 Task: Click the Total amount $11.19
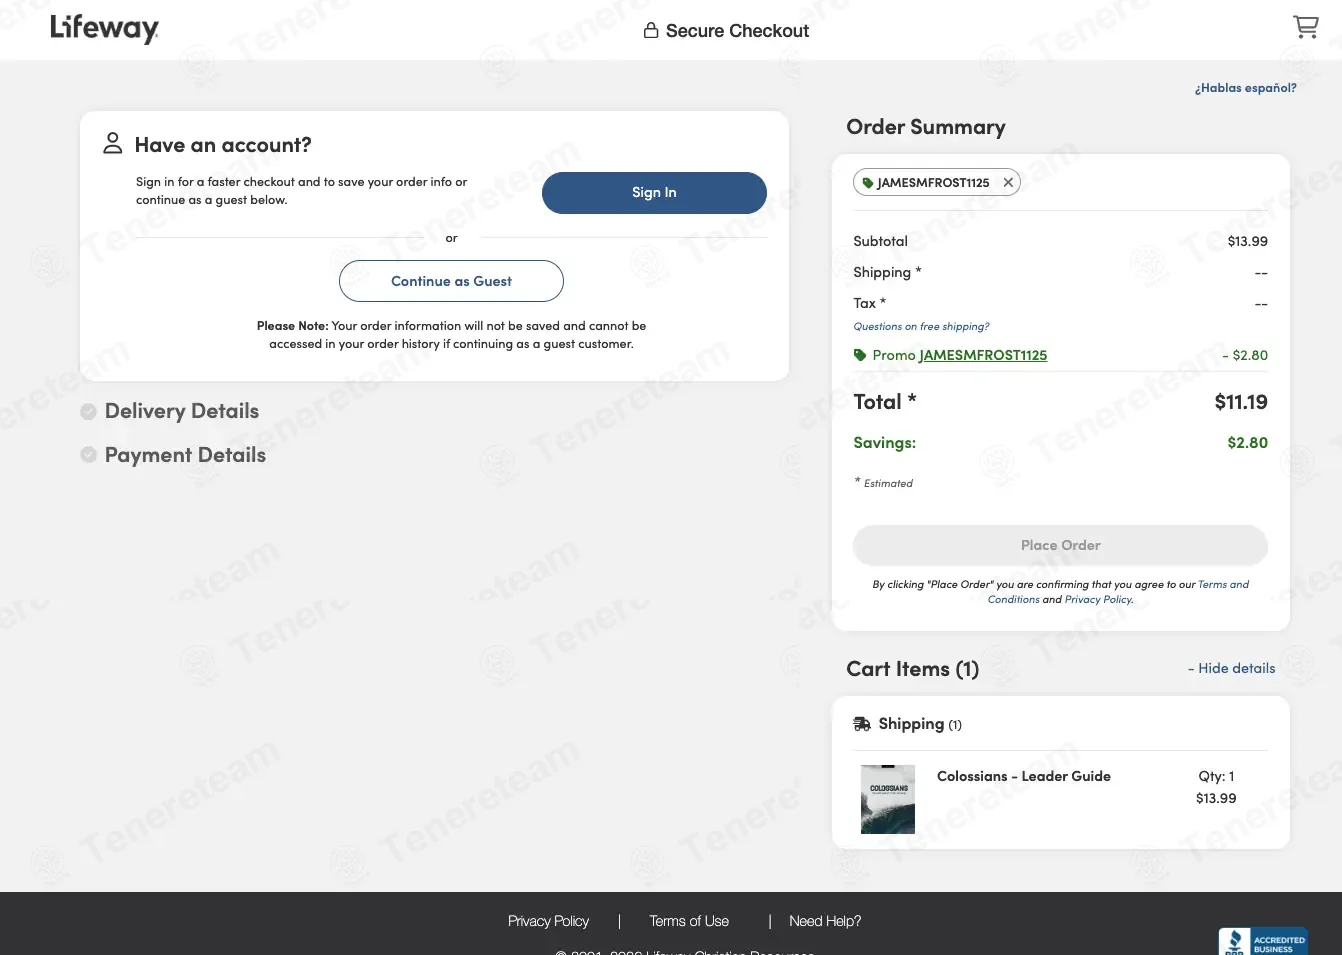click(1241, 402)
